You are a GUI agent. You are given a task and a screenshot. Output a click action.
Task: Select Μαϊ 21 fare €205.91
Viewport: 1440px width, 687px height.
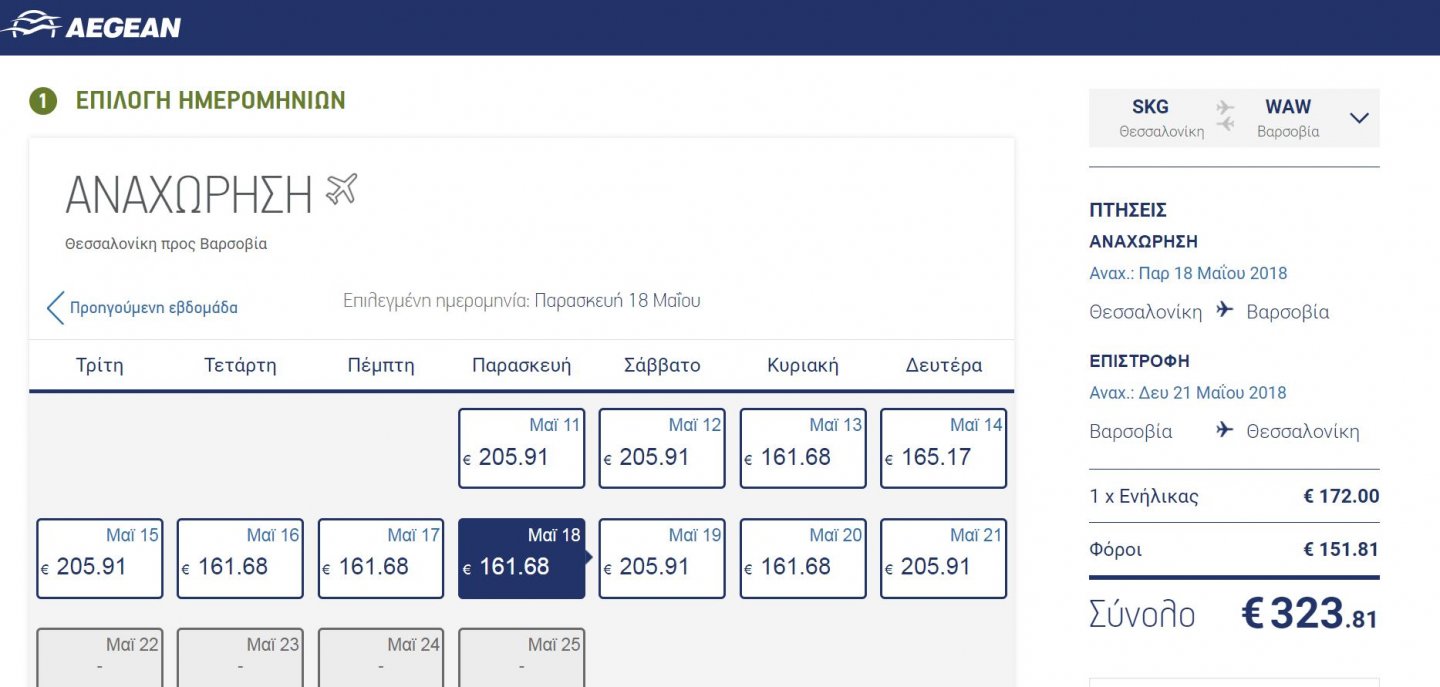coord(943,558)
